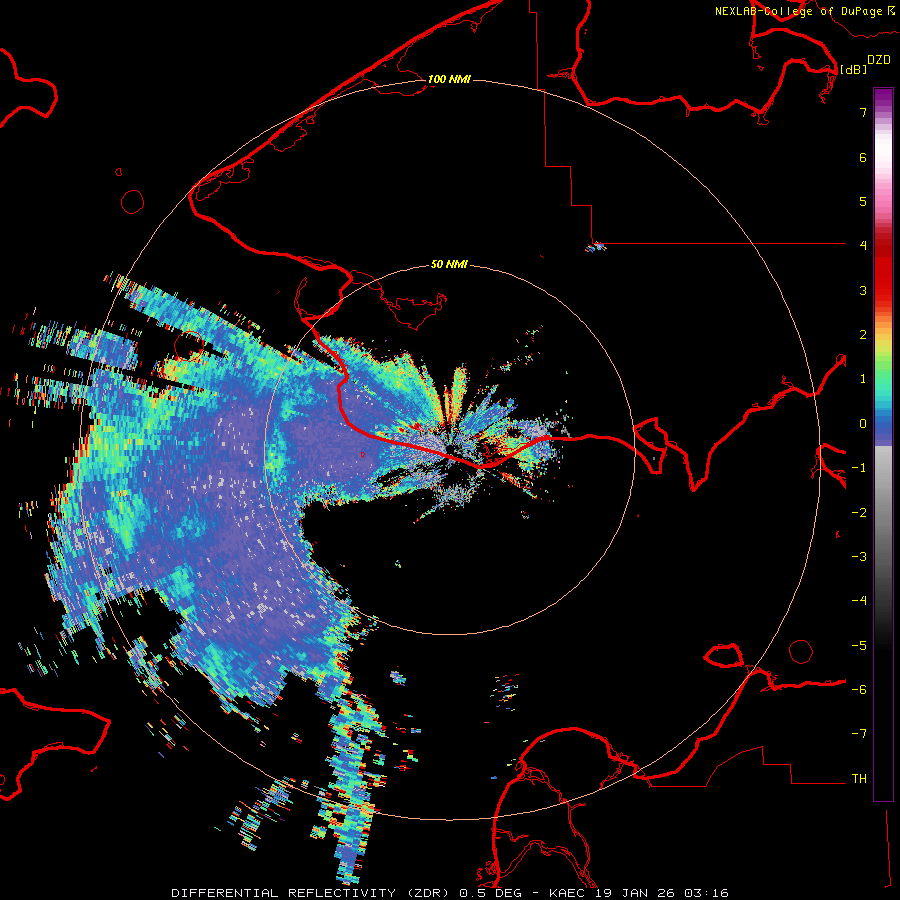Click the 7 value on color scale

[863, 112]
